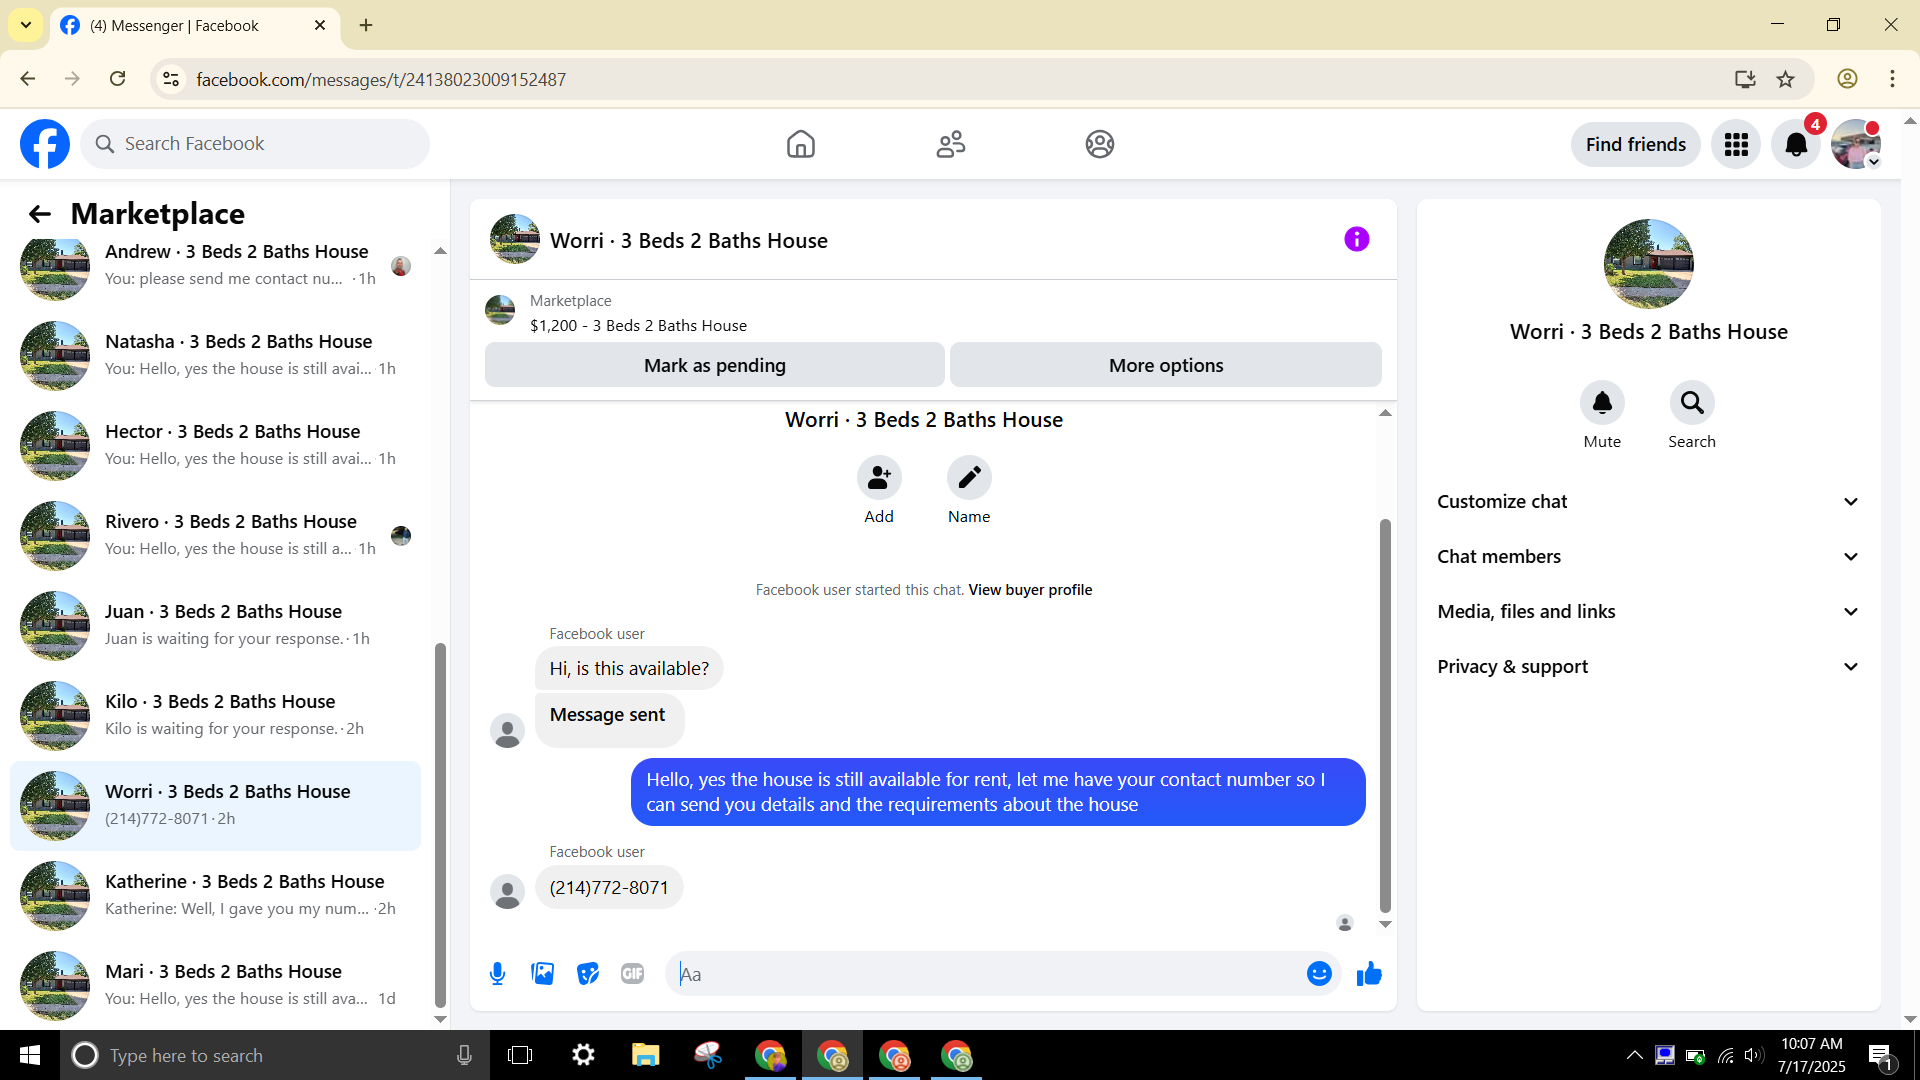Open the Juan conversation
Image resolution: width=1920 pixels, height=1080 pixels.
pos(215,625)
